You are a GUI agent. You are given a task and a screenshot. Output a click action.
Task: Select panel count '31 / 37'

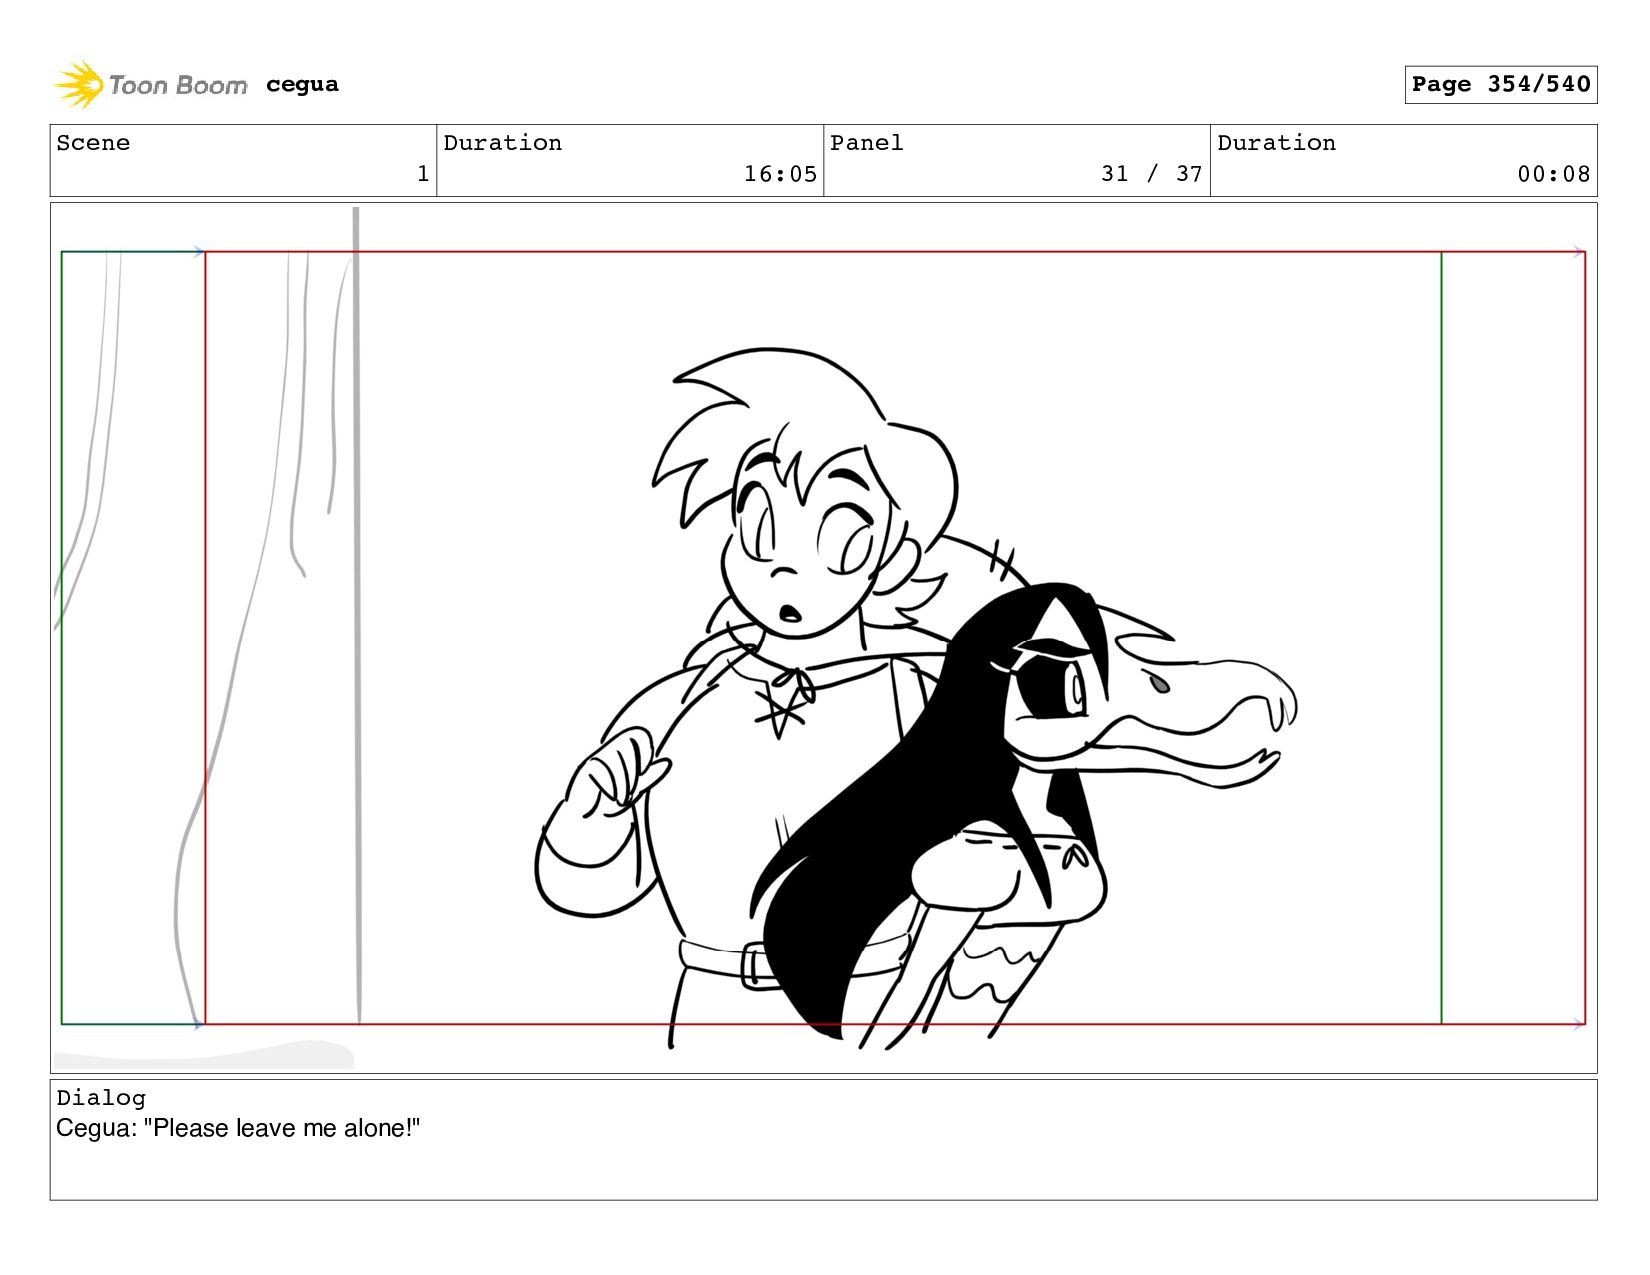point(1152,174)
